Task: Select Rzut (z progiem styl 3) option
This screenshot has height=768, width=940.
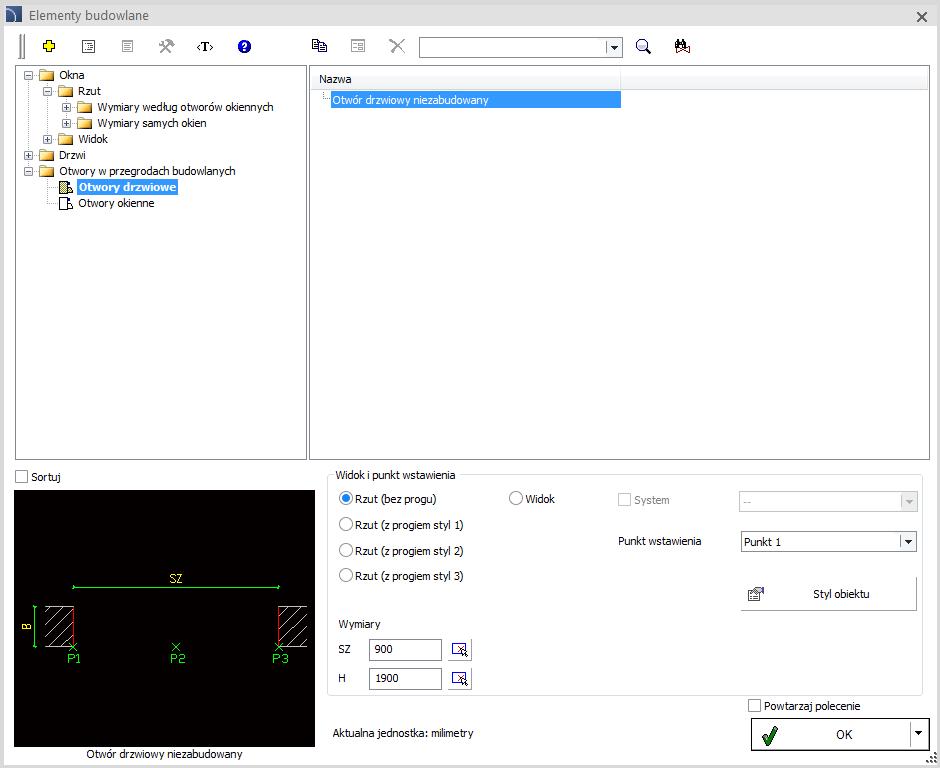Action: click(346, 576)
